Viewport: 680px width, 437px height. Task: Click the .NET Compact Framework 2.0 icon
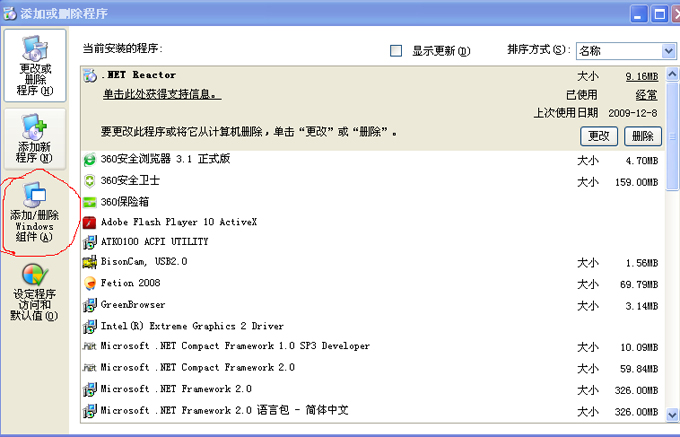[89, 368]
